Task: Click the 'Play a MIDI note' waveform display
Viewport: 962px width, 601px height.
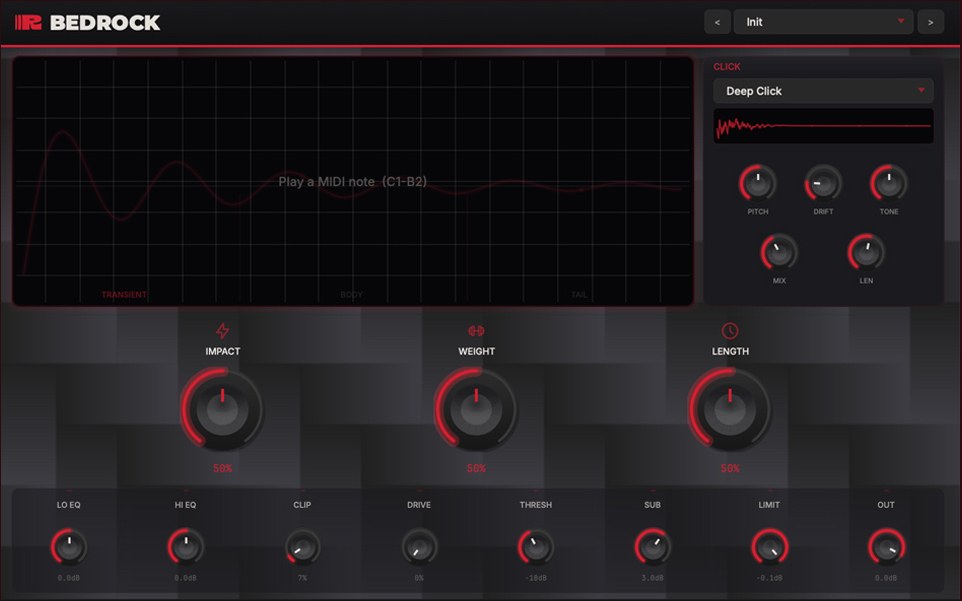Action: click(x=353, y=181)
